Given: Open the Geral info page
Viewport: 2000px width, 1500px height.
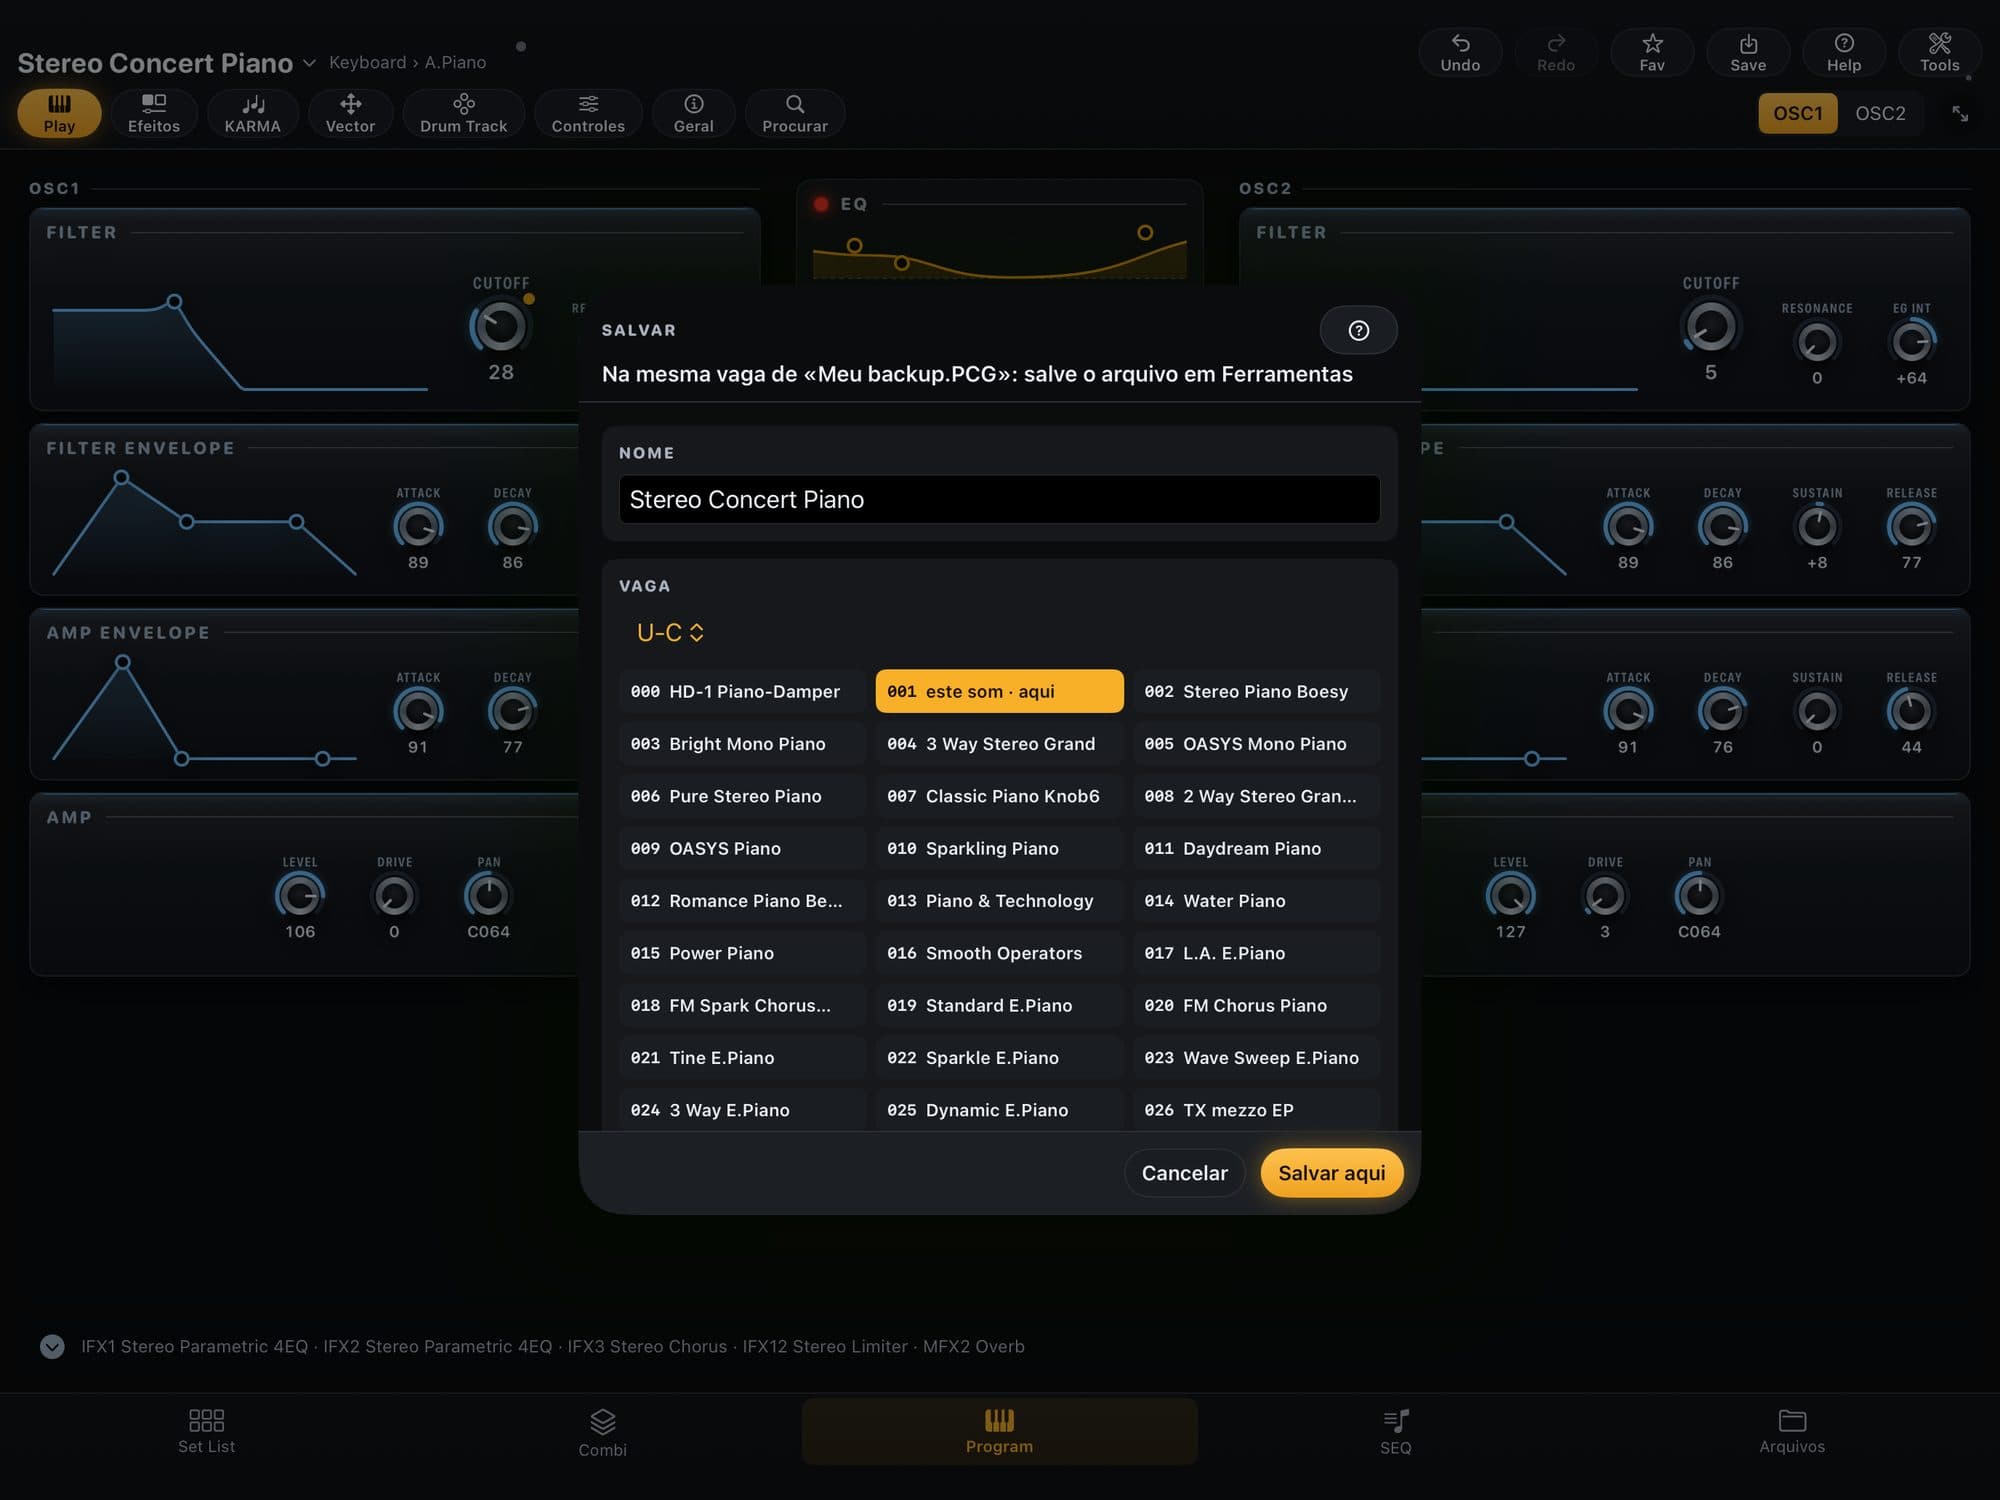Looking at the screenshot, I should coord(693,113).
